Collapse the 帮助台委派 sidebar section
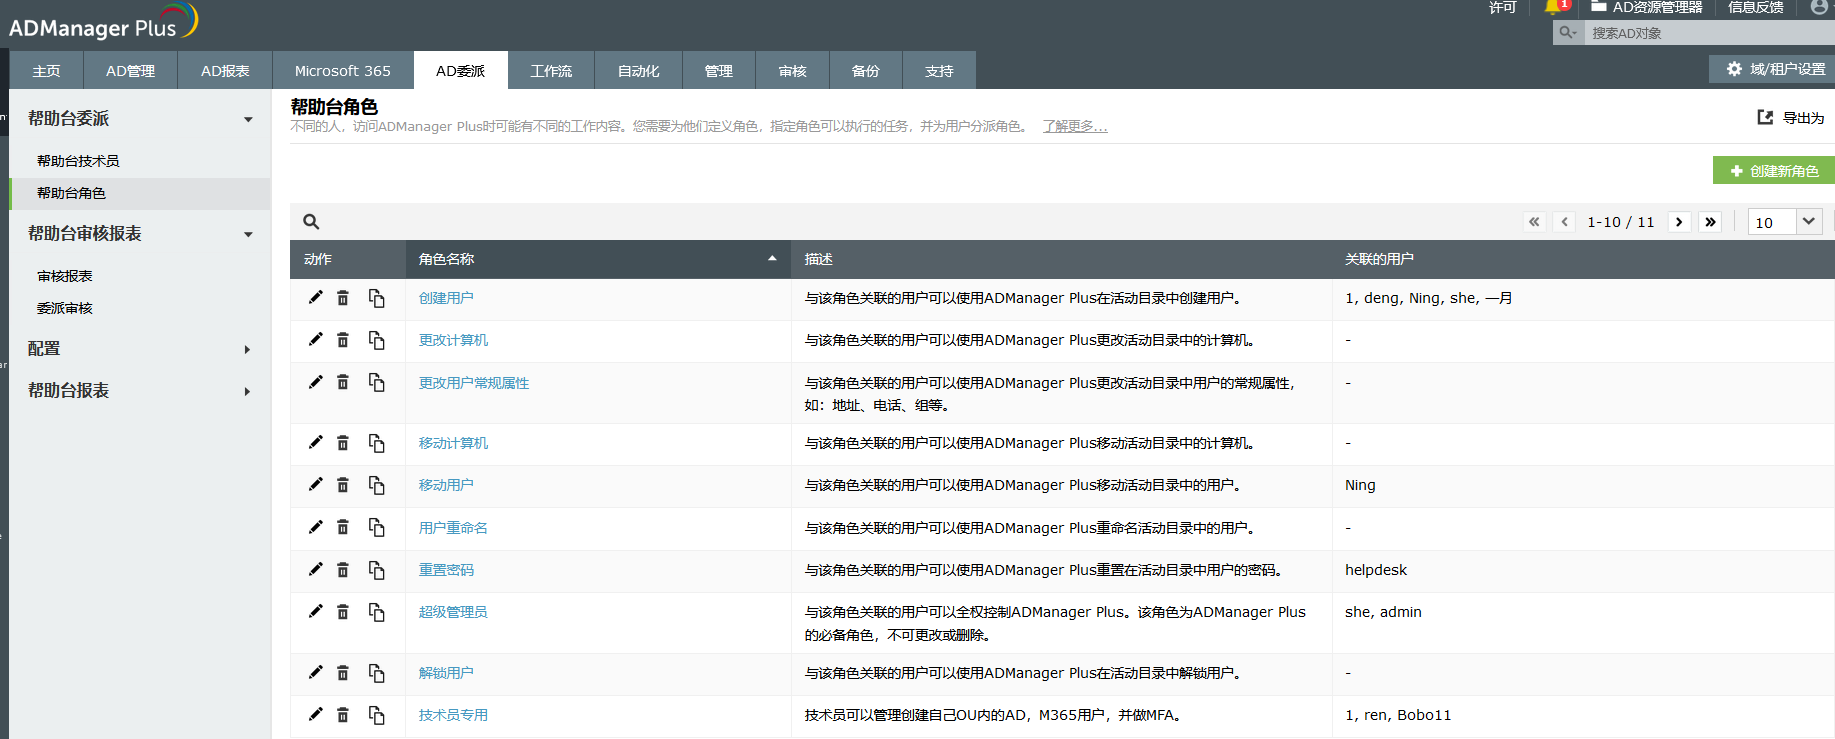This screenshot has height=739, width=1835. [248, 120]
